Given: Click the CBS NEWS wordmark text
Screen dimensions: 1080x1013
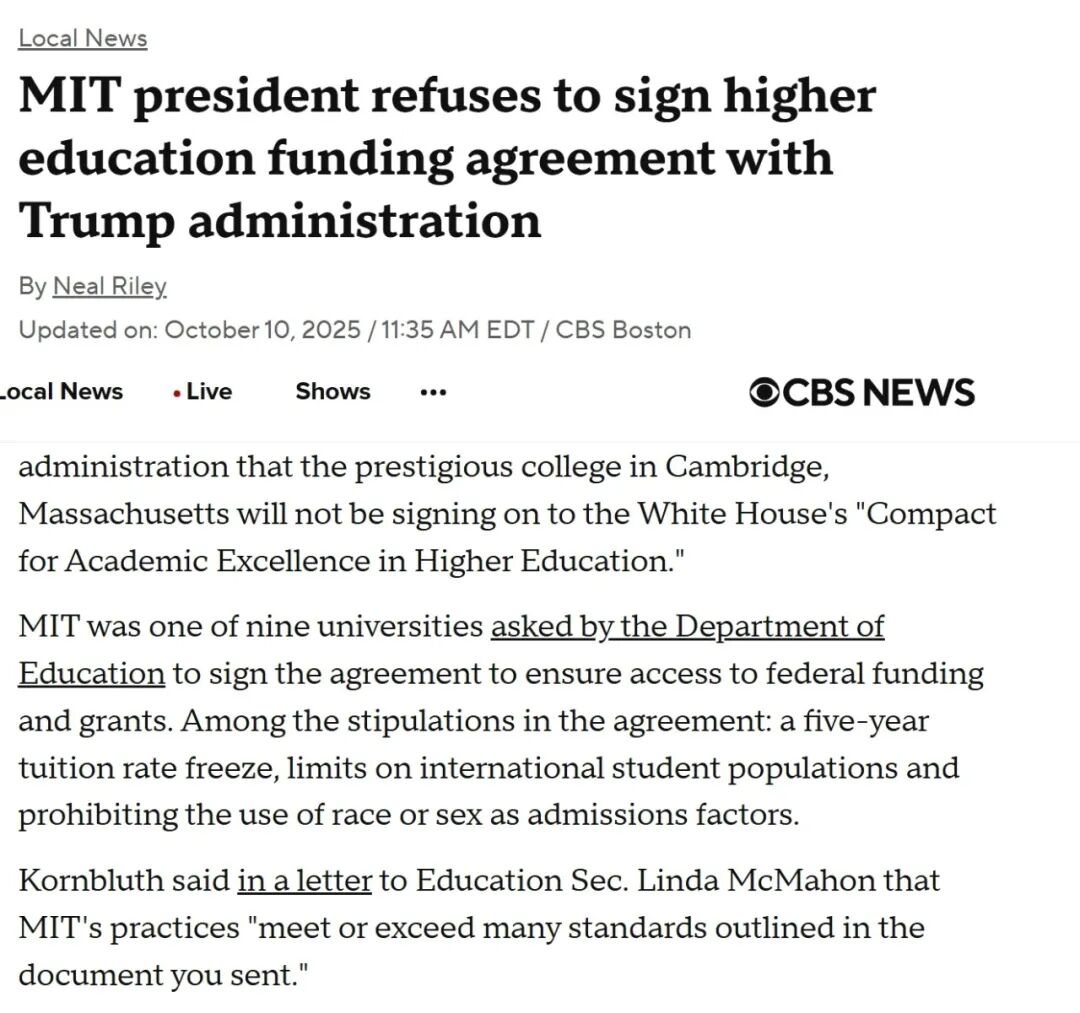Looking at the screenshot, I should (877, 393).
